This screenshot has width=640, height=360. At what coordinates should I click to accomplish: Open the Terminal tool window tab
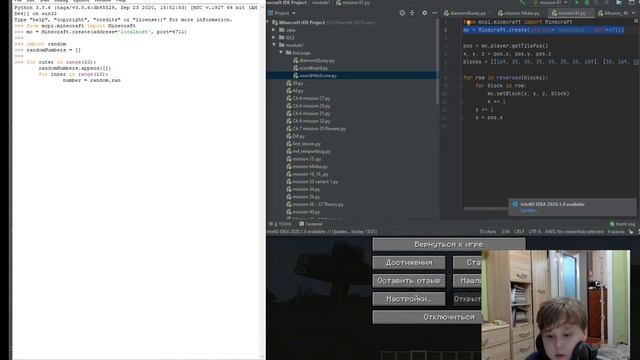[x=311, y=224]
